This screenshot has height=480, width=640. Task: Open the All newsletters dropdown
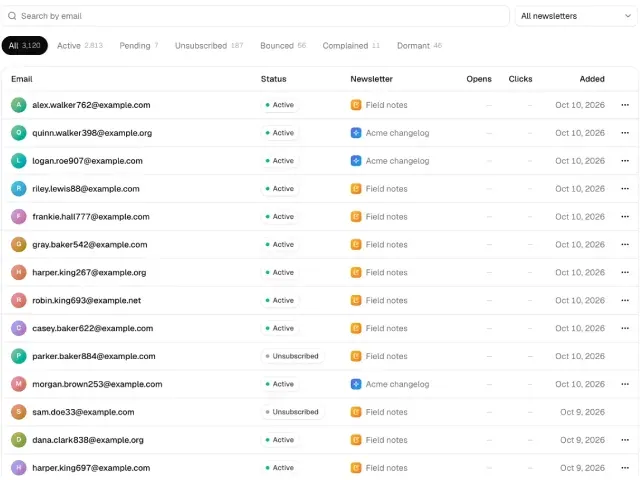click(x=576, y=16)
